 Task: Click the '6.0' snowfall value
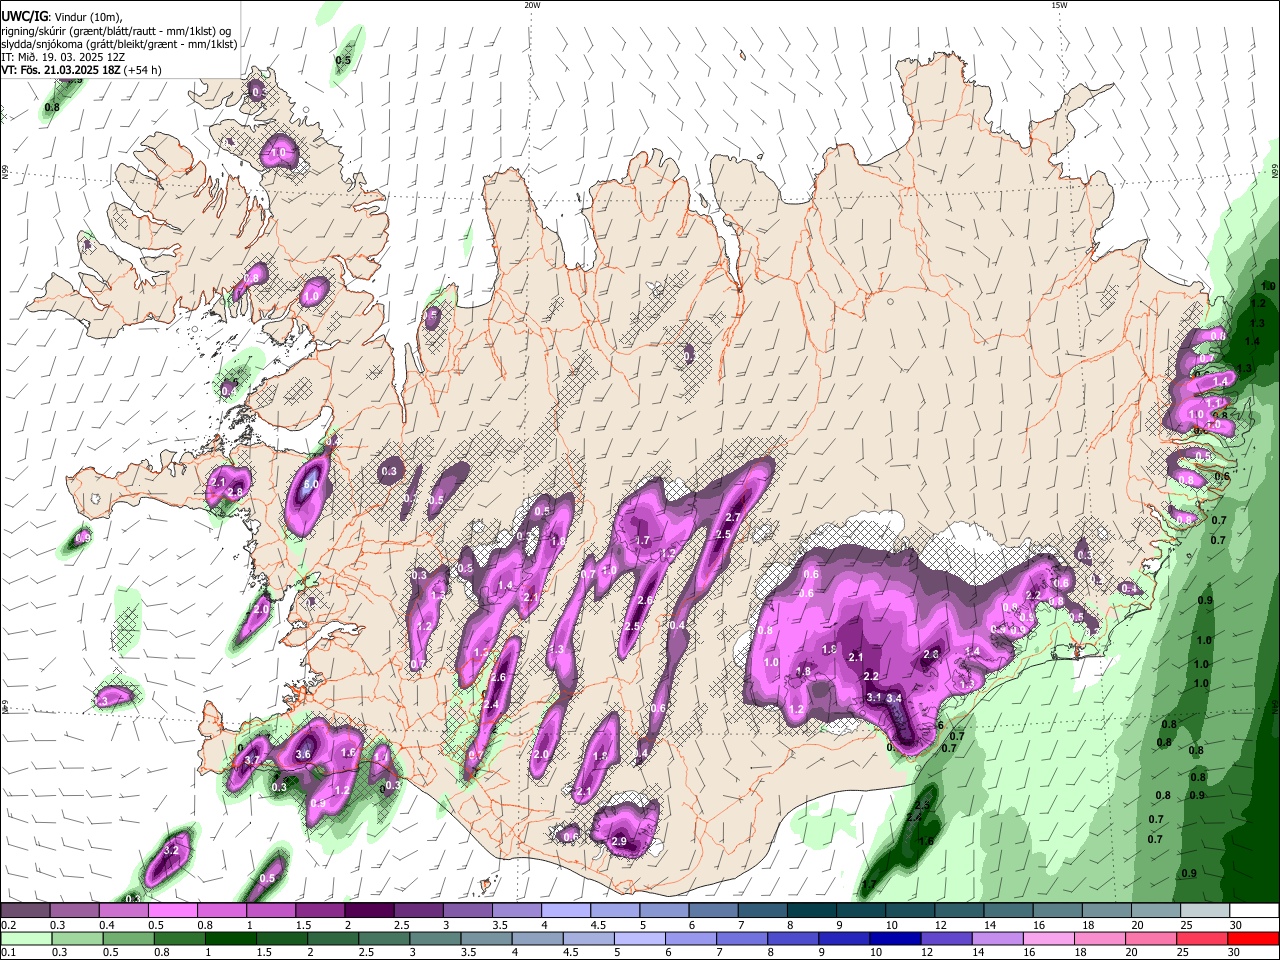pos(310,484)
